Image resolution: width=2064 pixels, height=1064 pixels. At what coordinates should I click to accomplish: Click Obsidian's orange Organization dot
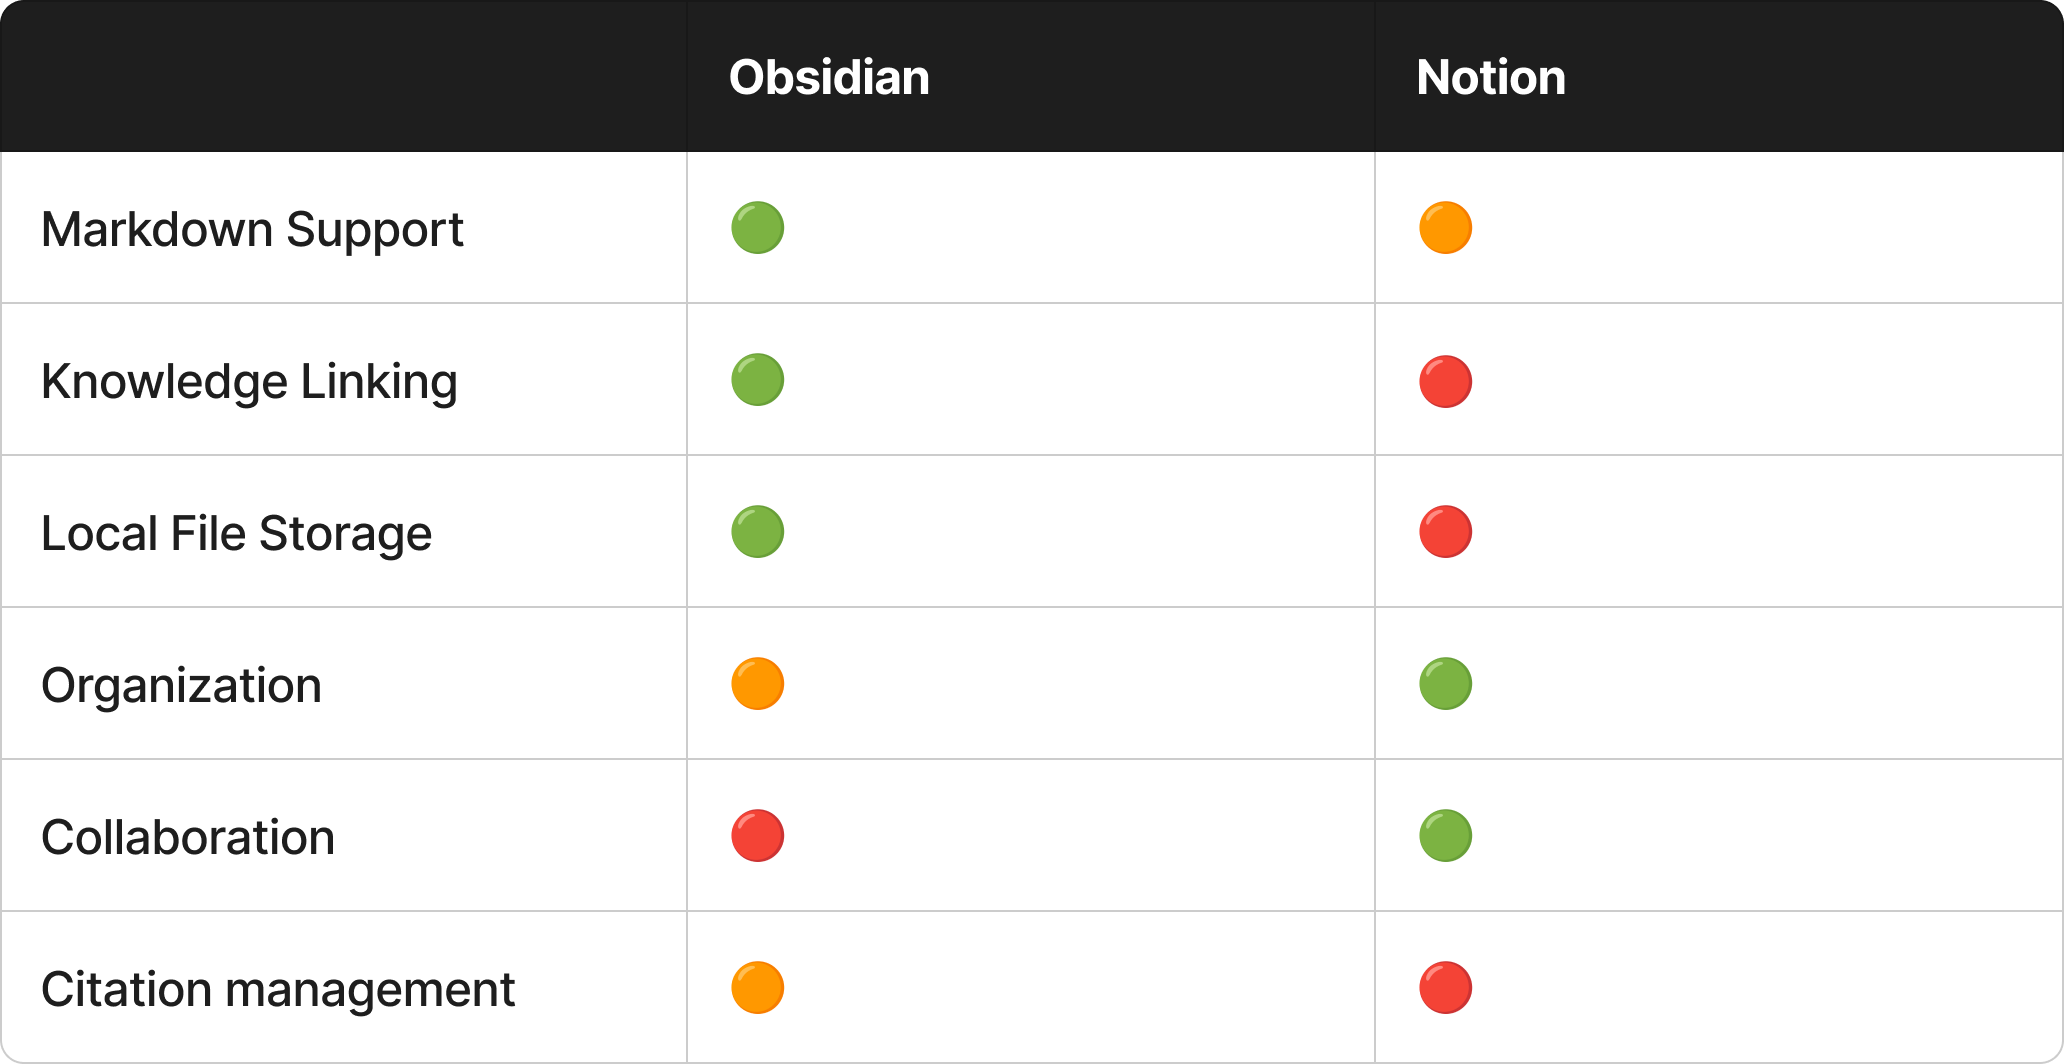tap(757, 684)
